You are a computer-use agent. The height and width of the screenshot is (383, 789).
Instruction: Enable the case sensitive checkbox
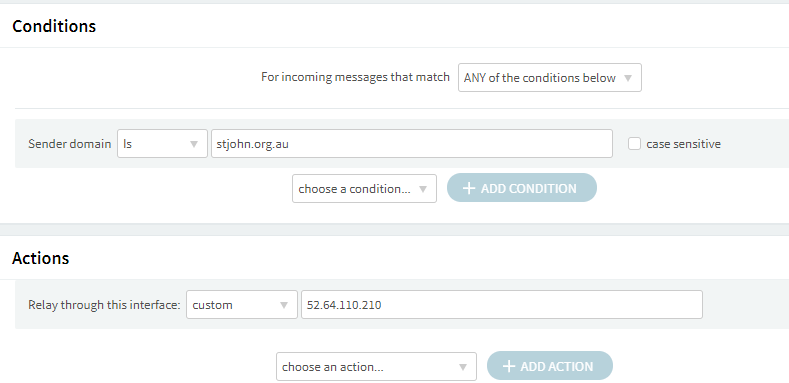tap(634, 144)
